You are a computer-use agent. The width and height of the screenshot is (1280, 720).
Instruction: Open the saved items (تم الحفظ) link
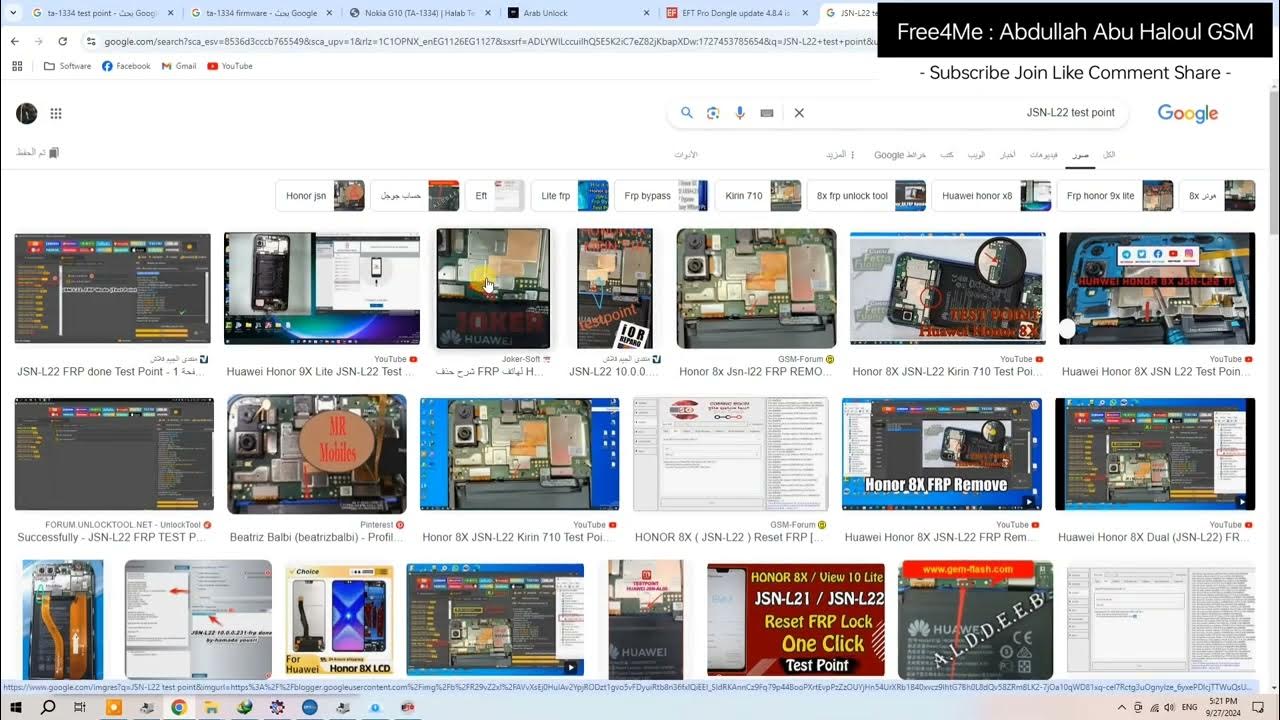point(38,153)
